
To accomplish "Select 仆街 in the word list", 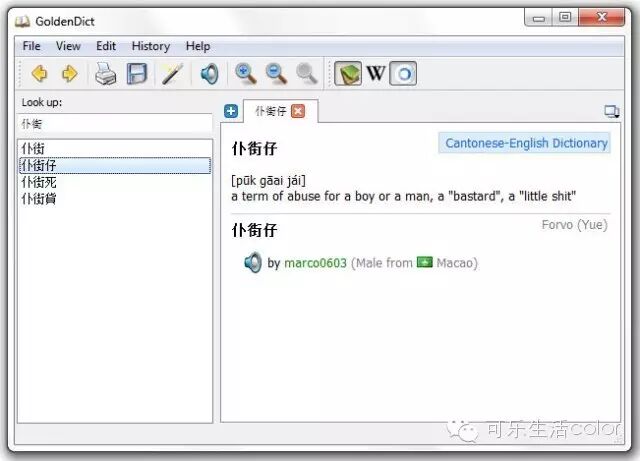I will [115, 149].
